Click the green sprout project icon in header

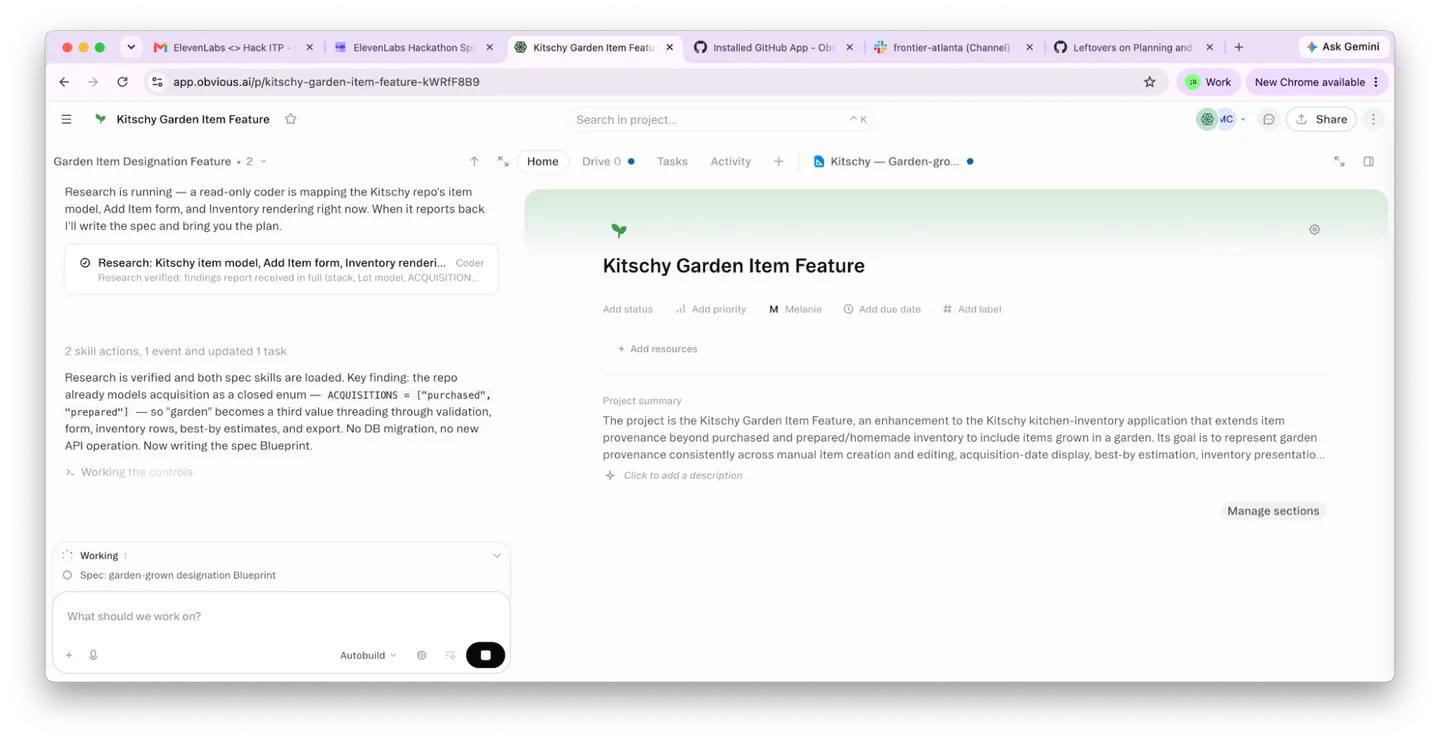[100, 119]
